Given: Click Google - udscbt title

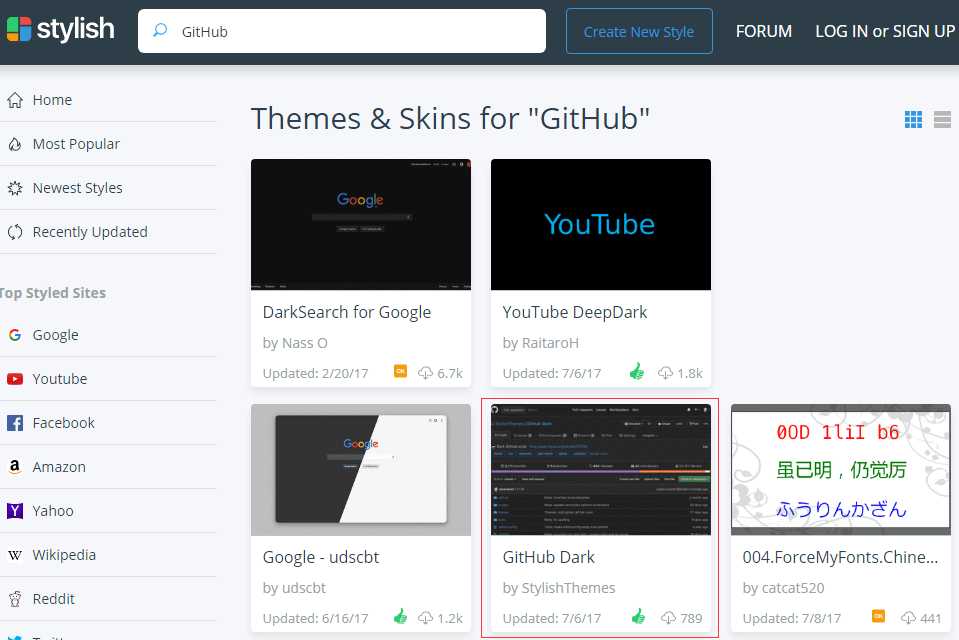Looking at the screenshot, I should click(320, 557).
